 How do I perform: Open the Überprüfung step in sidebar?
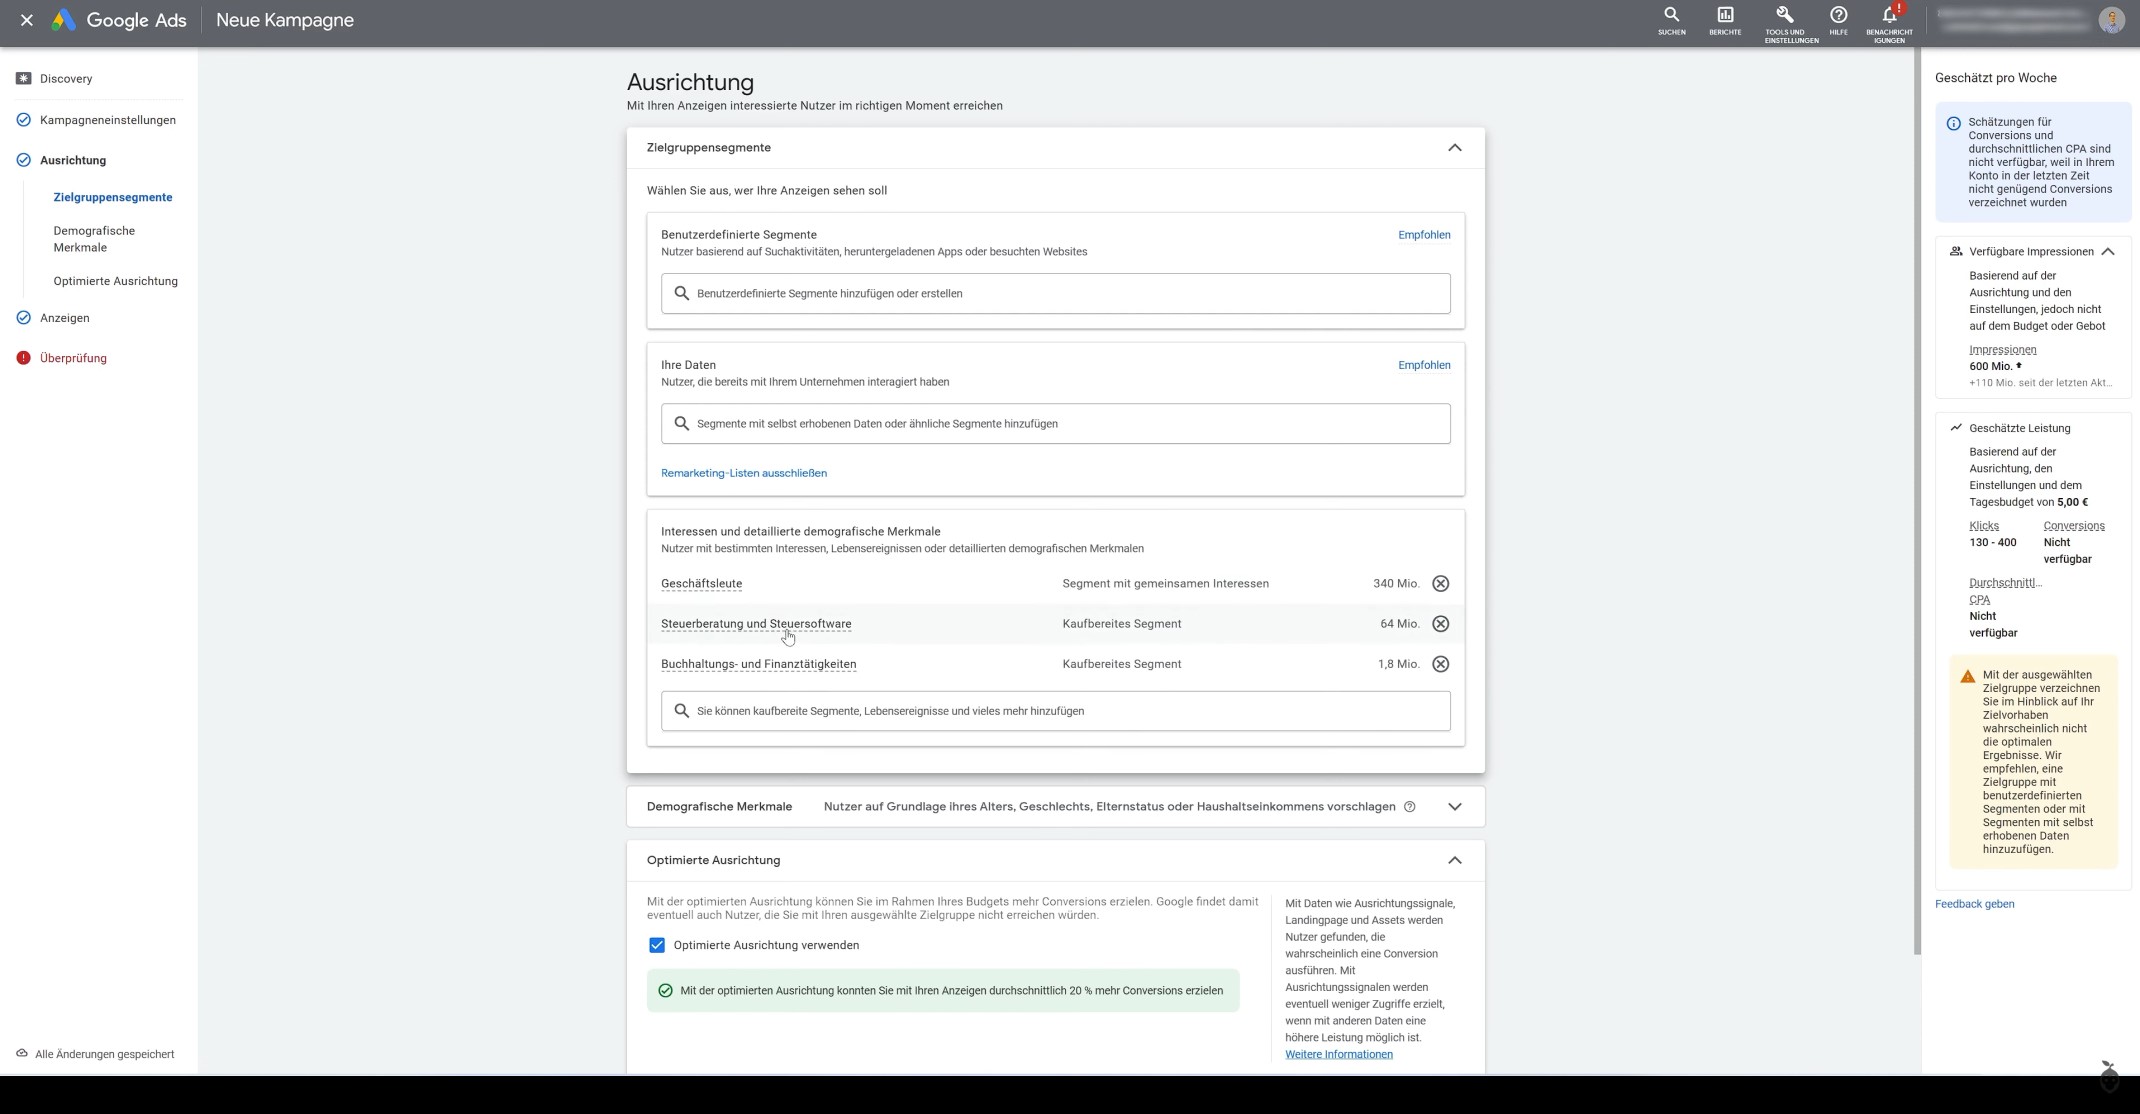73,358
